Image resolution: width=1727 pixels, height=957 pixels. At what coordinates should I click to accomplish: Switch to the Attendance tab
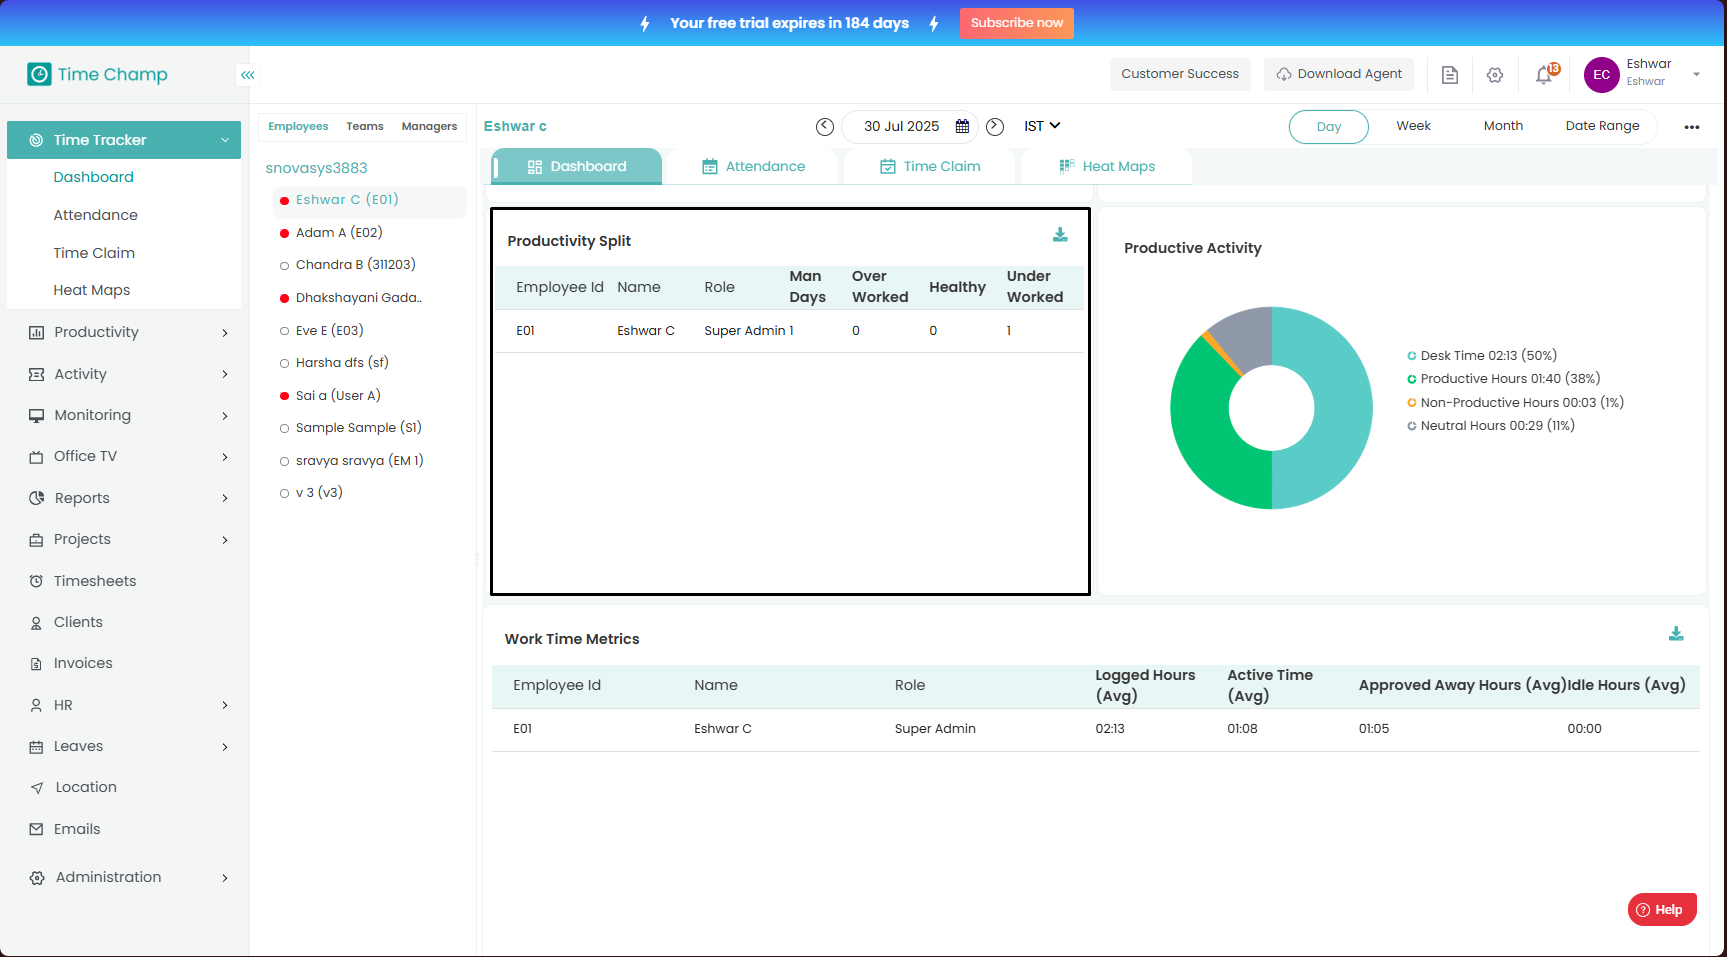[753, 167]
